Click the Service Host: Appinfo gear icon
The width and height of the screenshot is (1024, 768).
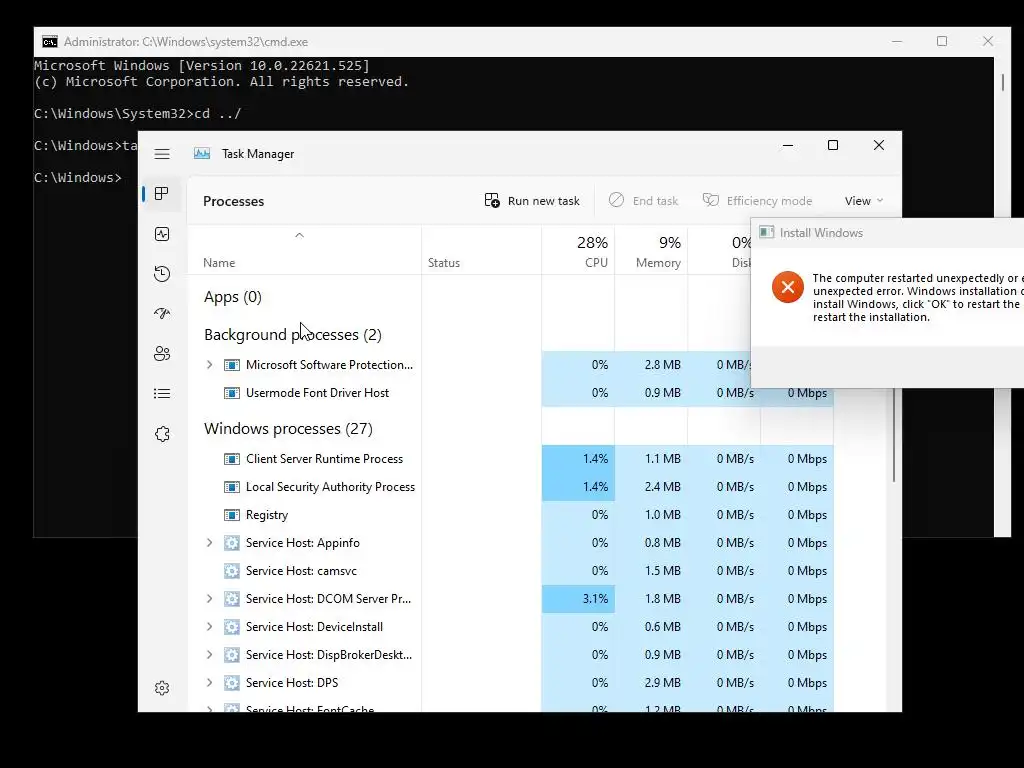coord(232,543)
